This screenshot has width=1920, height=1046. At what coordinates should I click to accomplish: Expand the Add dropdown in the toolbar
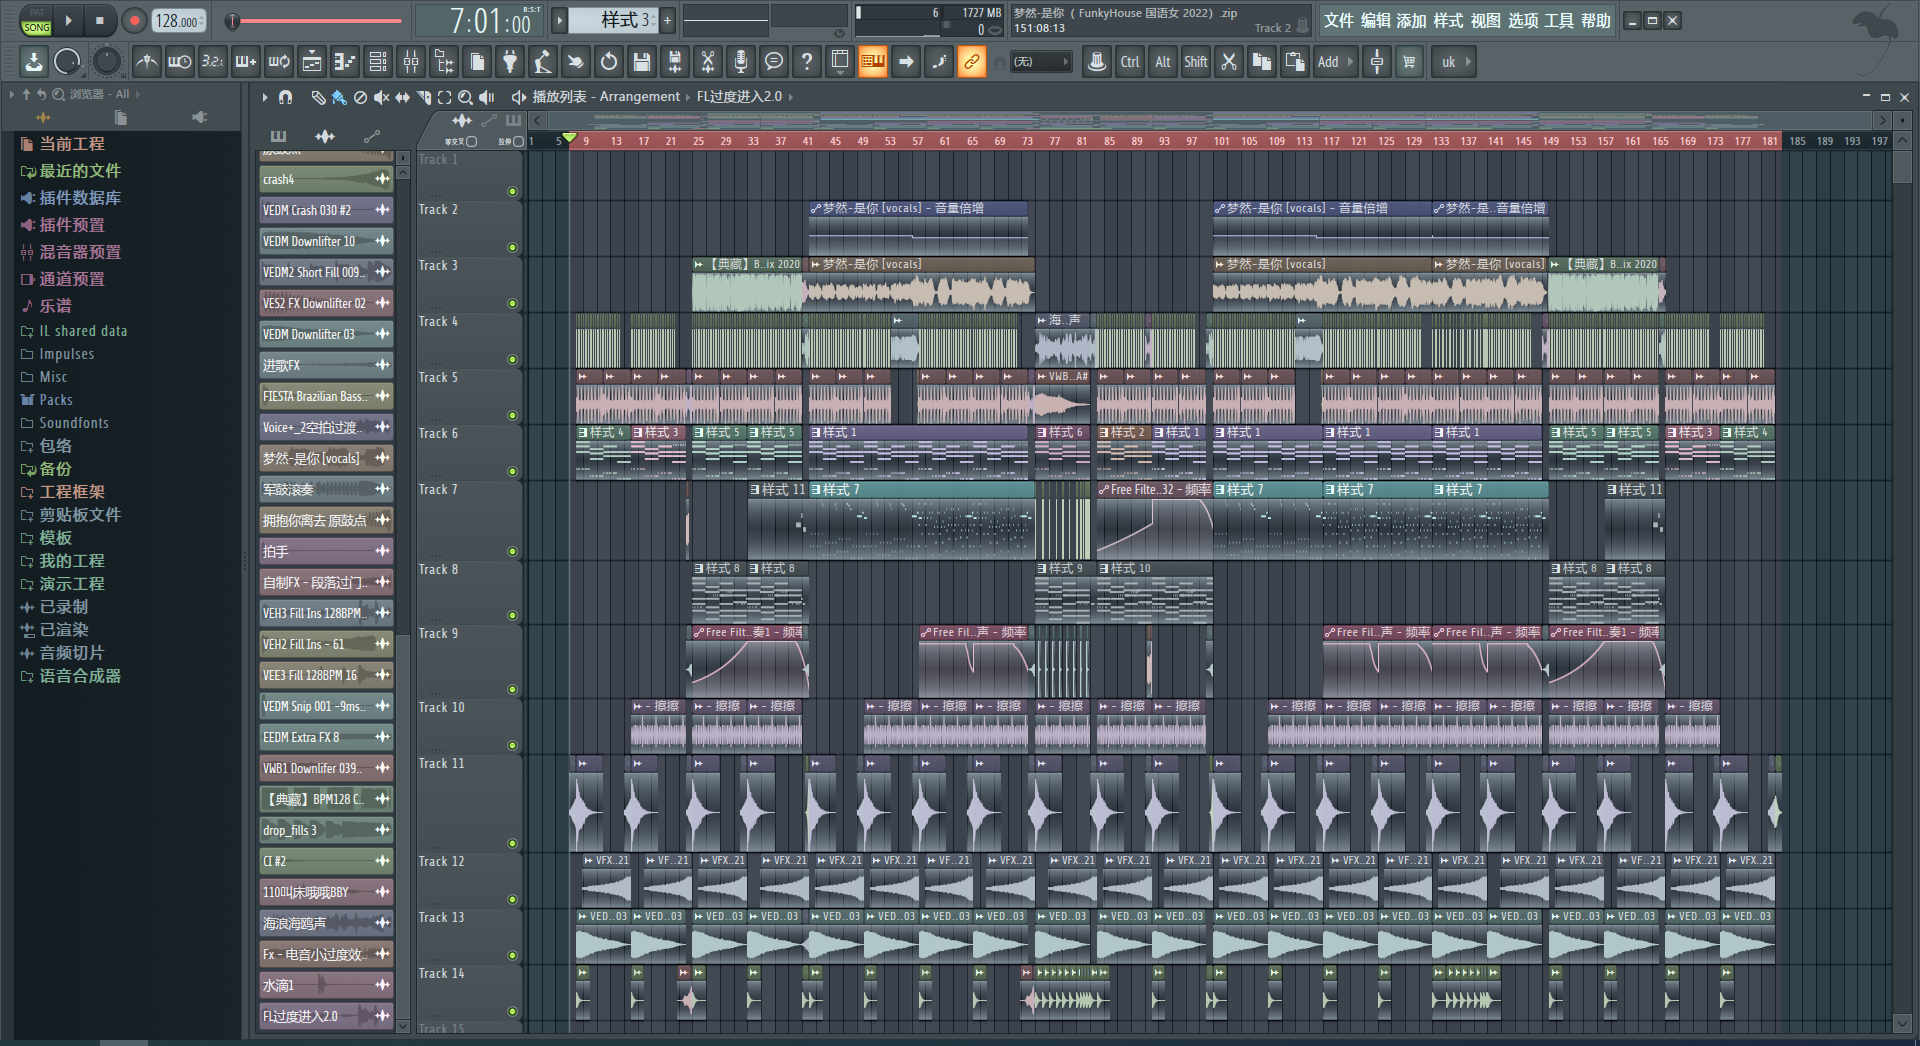[x=1335, y=62]
